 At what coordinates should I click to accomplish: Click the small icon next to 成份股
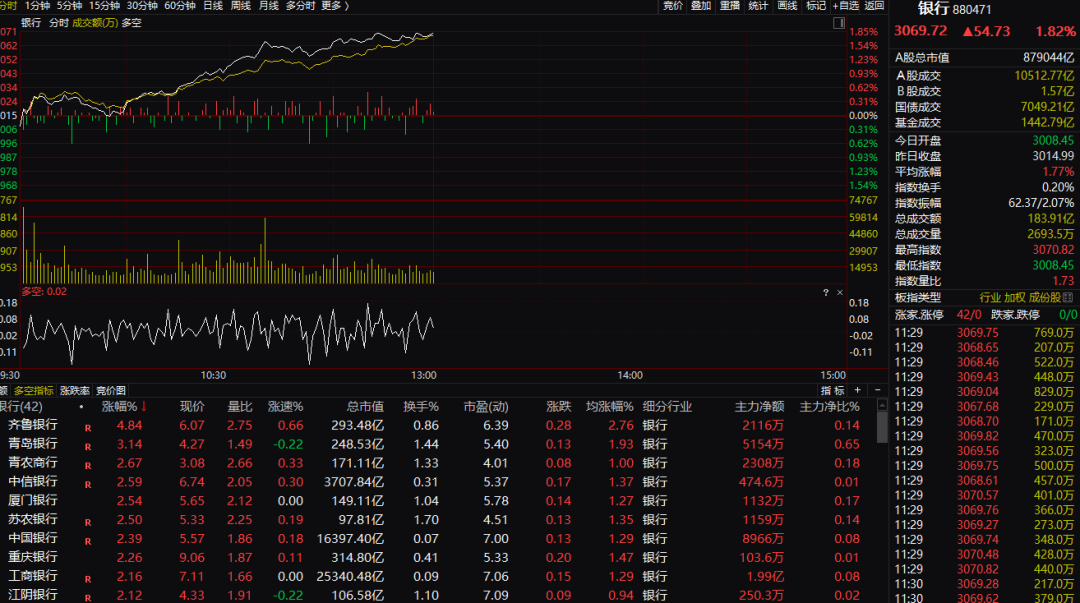click(1068, 298)
